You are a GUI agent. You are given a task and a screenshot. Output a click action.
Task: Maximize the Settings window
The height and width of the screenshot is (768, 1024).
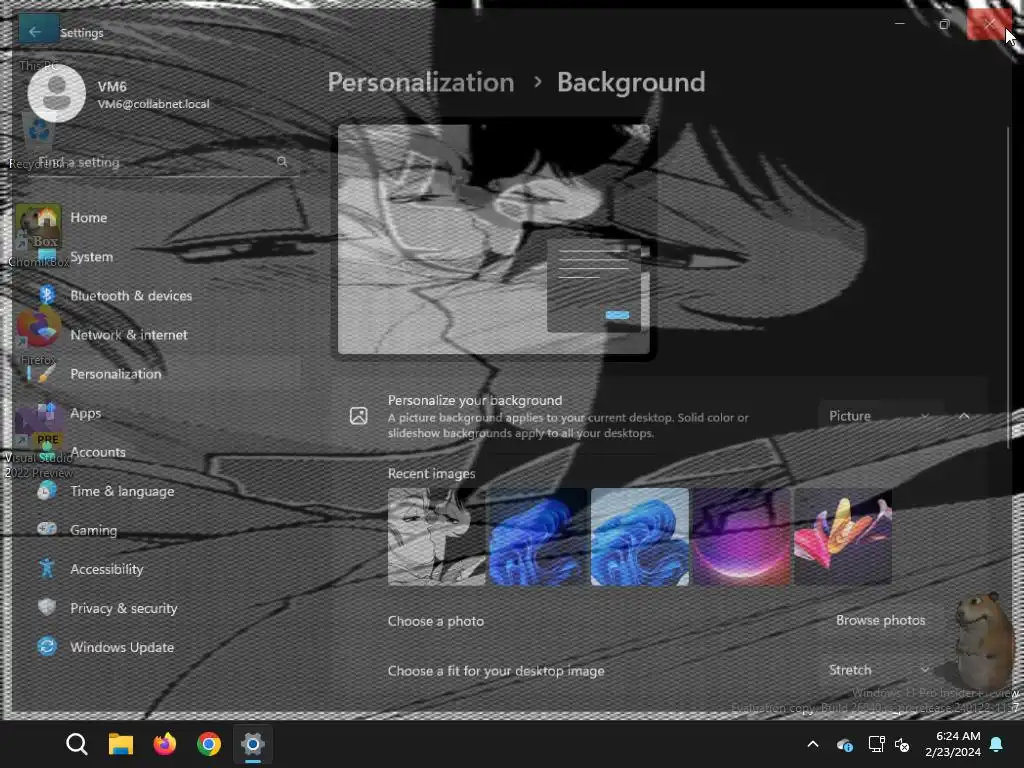pyautogui.click(x=944, y=24)
